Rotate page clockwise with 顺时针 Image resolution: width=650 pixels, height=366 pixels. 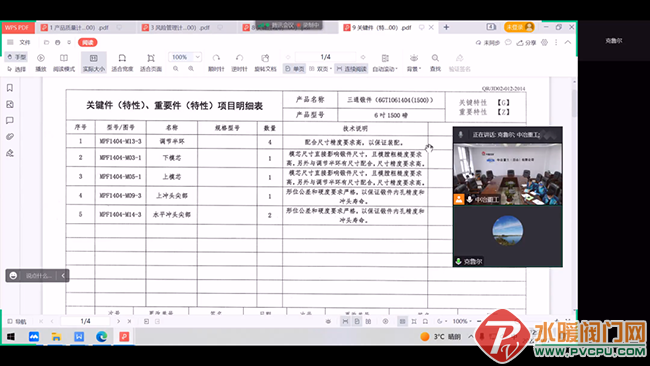(216, 62)
